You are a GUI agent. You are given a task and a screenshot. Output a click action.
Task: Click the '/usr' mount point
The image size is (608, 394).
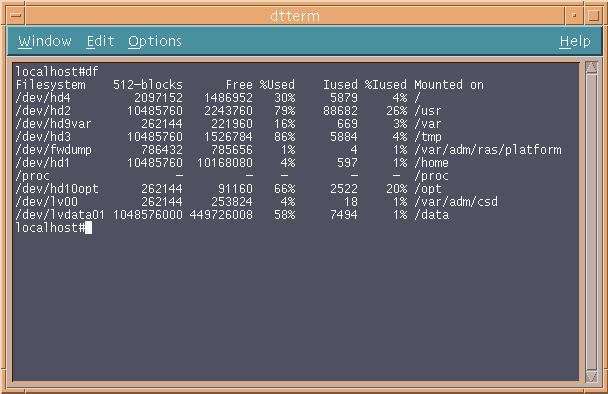(x=428, y=111)
